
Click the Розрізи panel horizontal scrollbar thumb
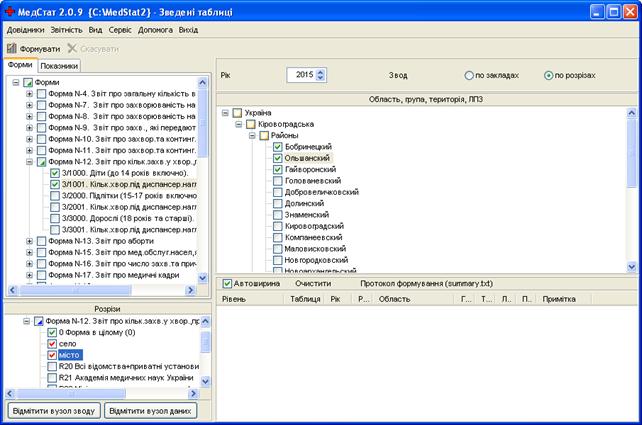coord(71,393)
